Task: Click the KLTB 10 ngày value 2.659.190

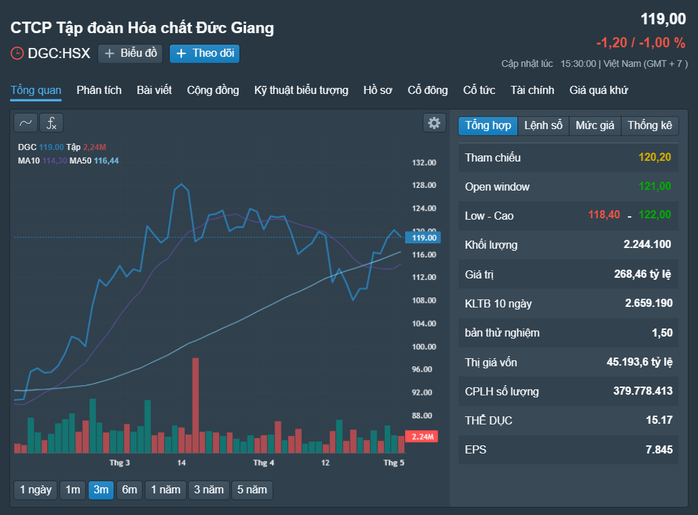Action: pyautogui.click(x=649, y=303)
